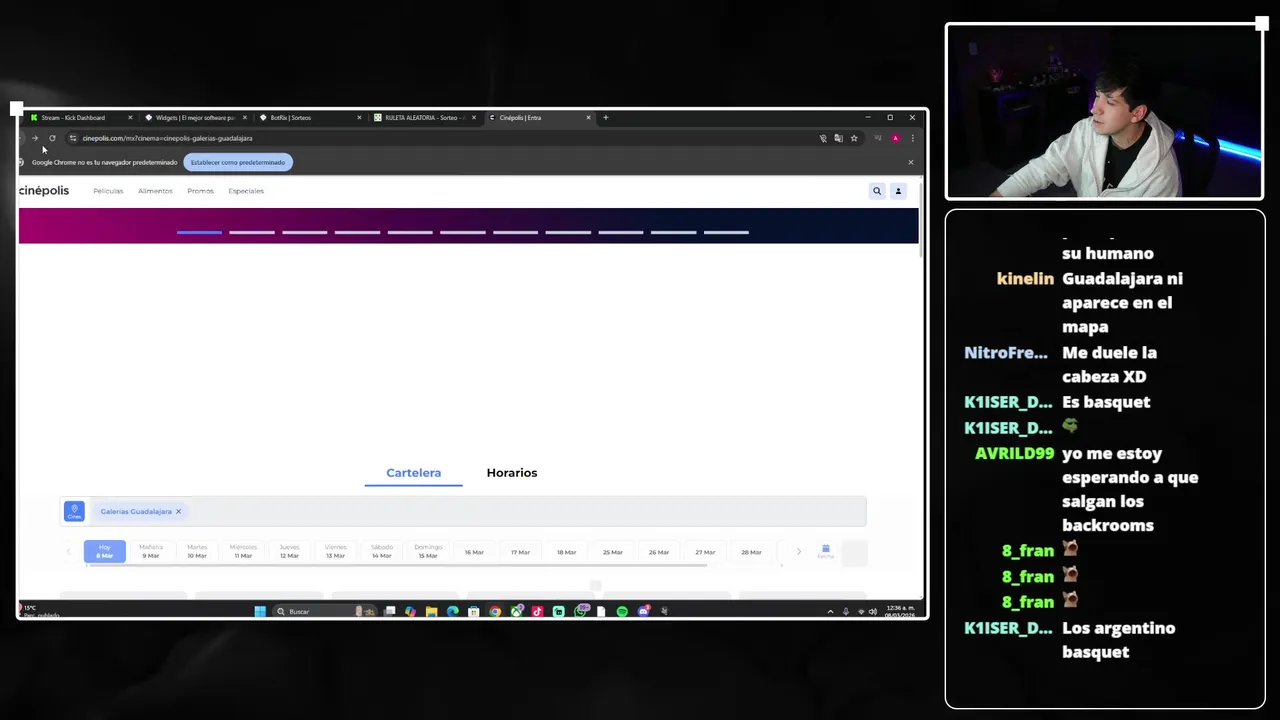Select the Sábado 14 Mar date
The width and height of the screenshot is (1280, 720).
click(x=382, y=551)
